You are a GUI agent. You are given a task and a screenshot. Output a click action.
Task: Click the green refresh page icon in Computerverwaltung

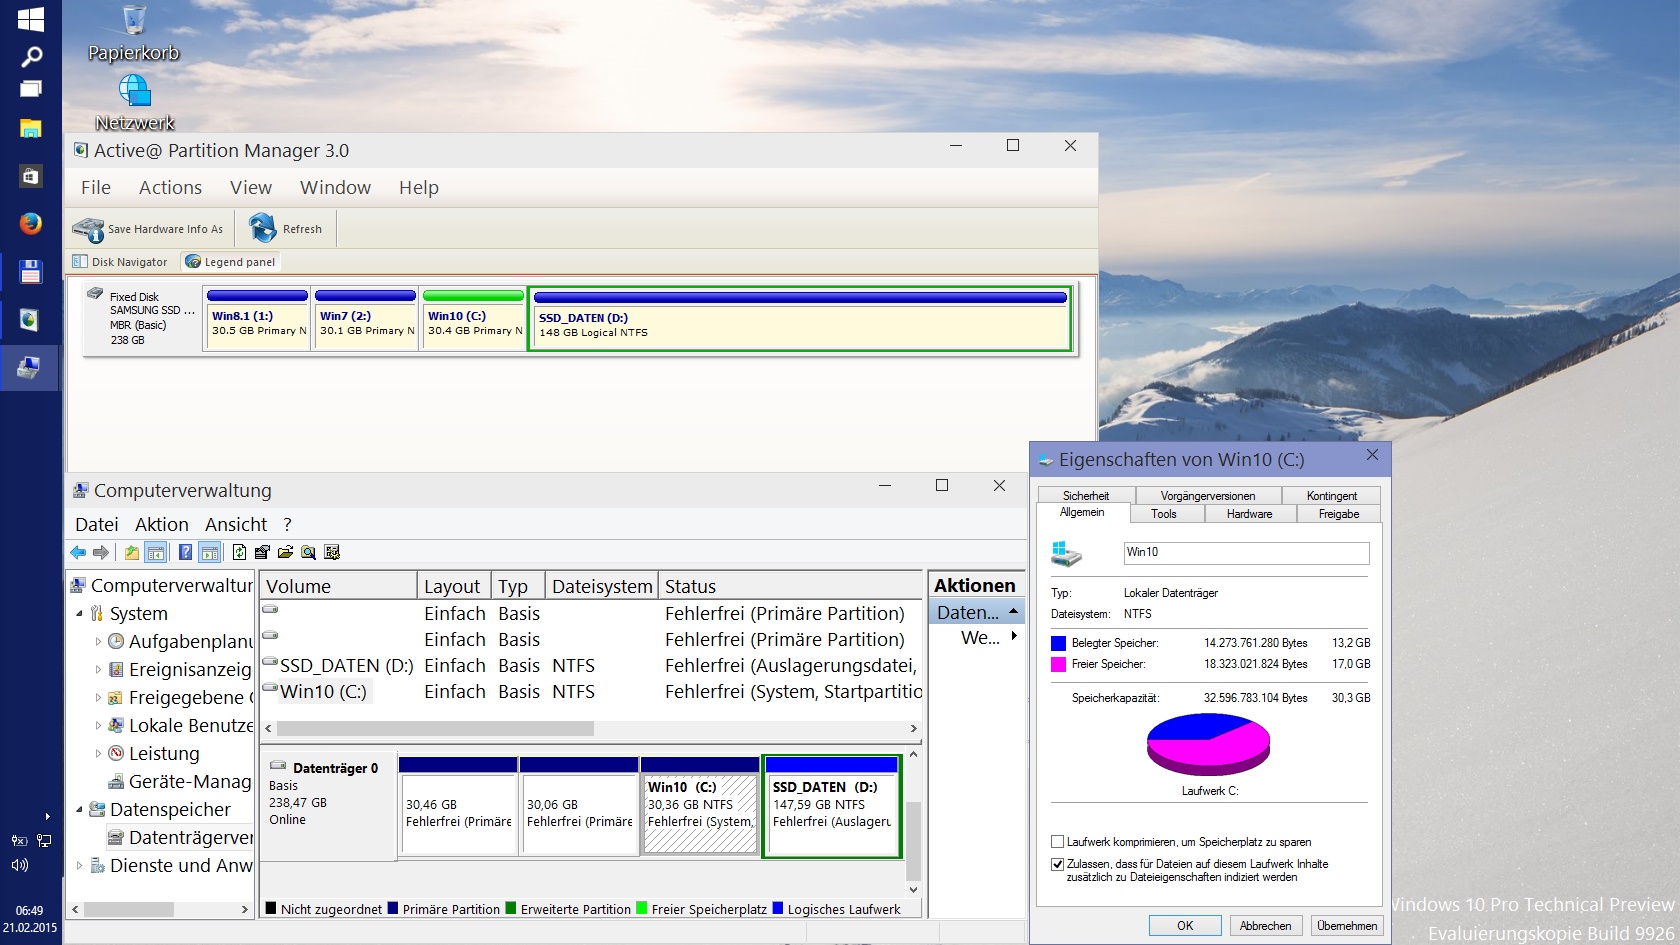coord(239,552)
